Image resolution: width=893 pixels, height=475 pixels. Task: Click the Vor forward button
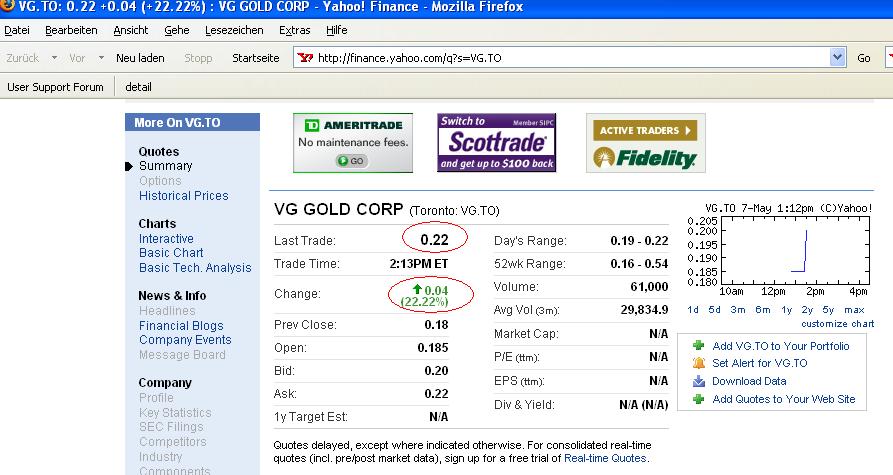click(x=77, y=58)
